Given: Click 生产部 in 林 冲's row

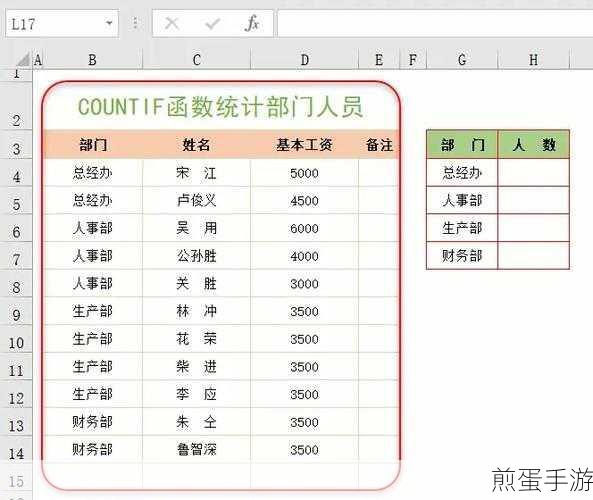Looking at the screenshot, I should (x=93, y=311).
